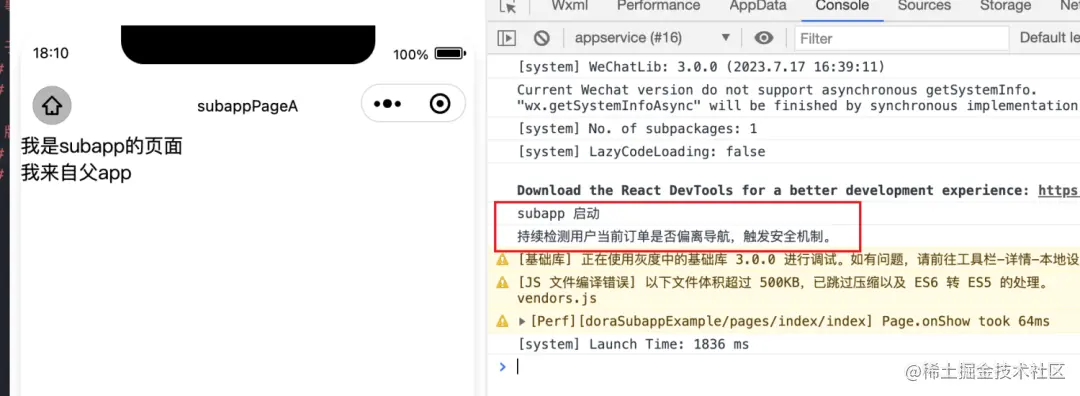Expand the Perf Page.onShow log entry
Screen dimensions: 1080x396
(x=522, y=322)
